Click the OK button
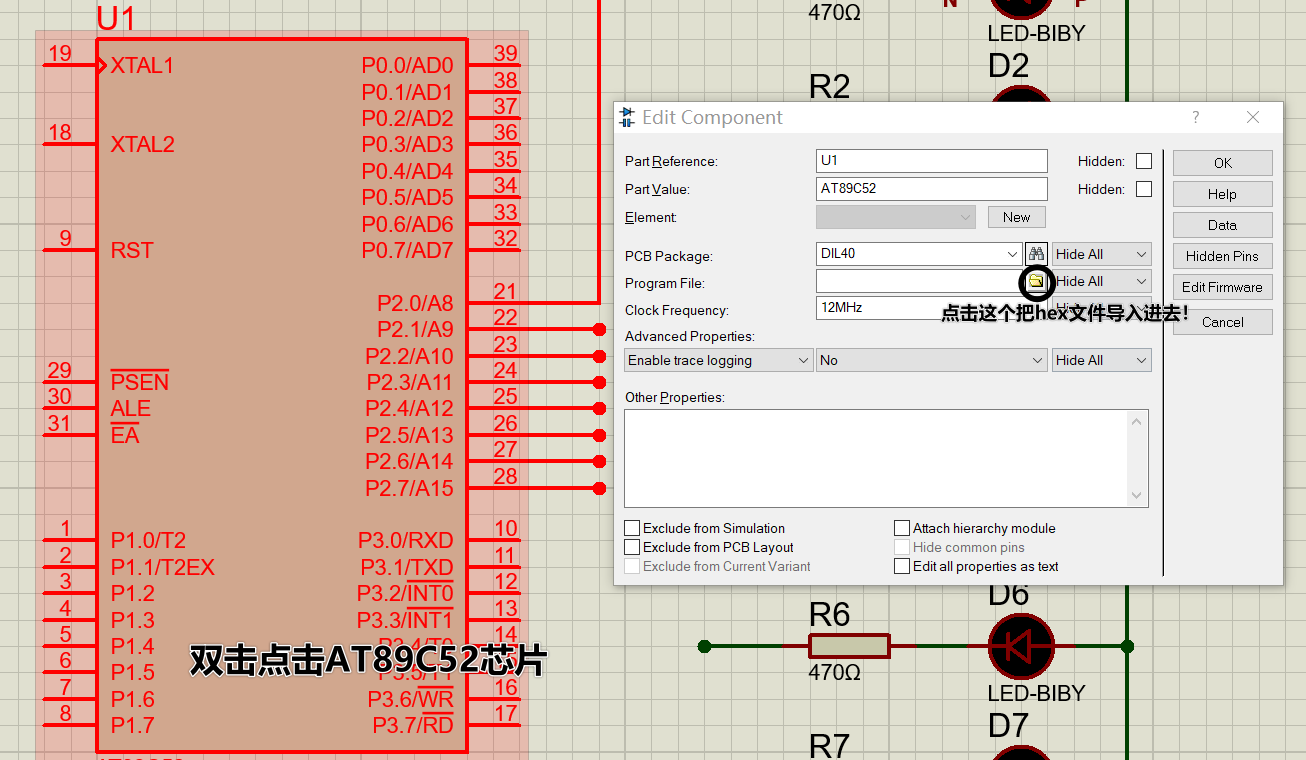Image resolution: width=1306 pixels, height=760 pixels. click(1223, 163)
